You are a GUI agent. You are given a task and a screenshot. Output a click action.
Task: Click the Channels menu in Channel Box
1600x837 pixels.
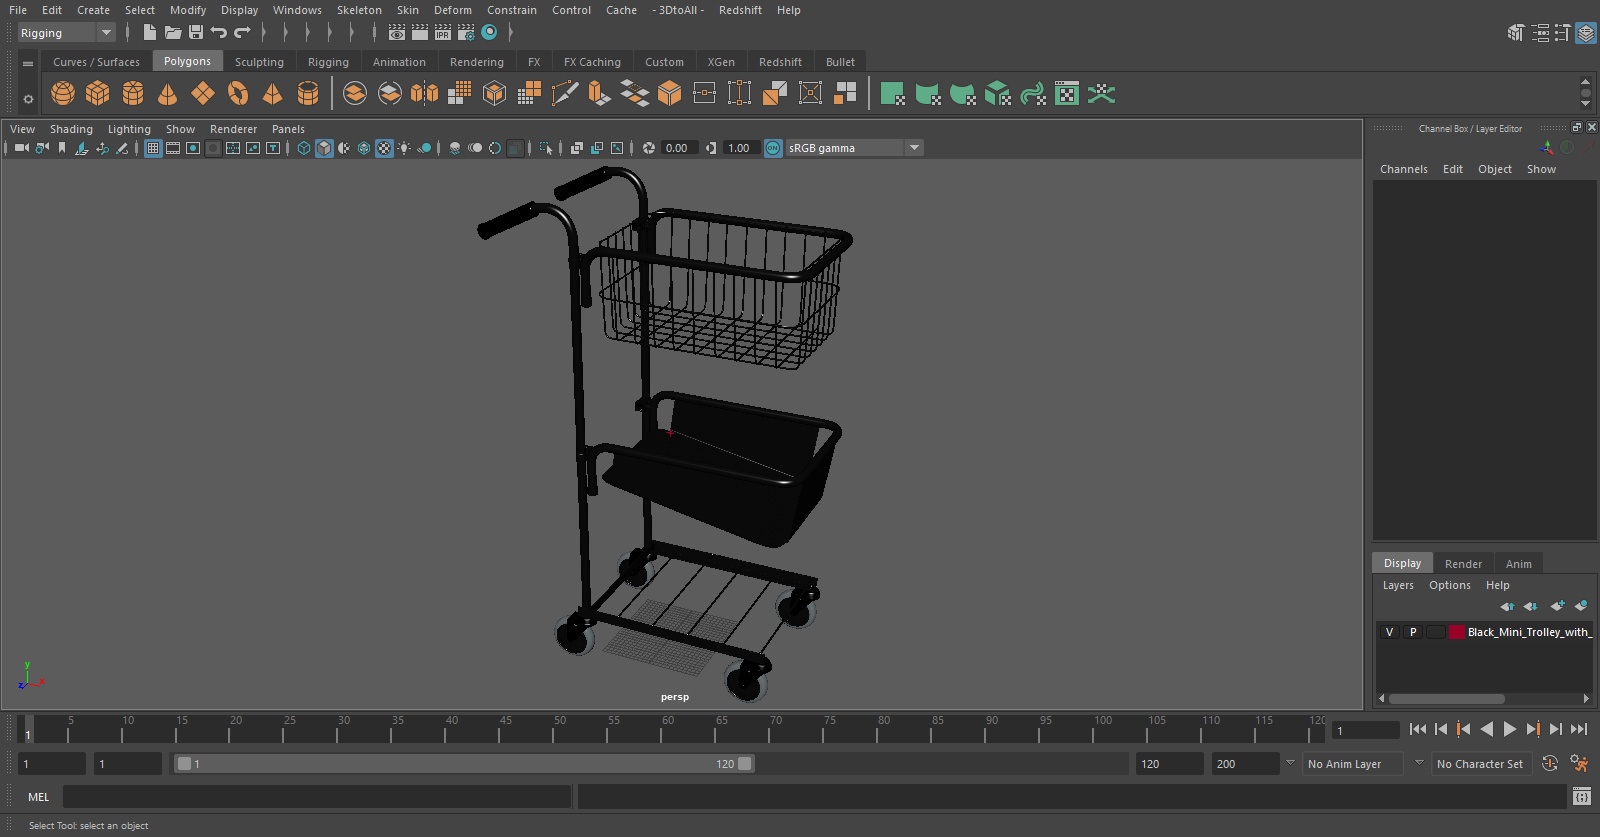pyautogui.click(x=1404, y=169)
